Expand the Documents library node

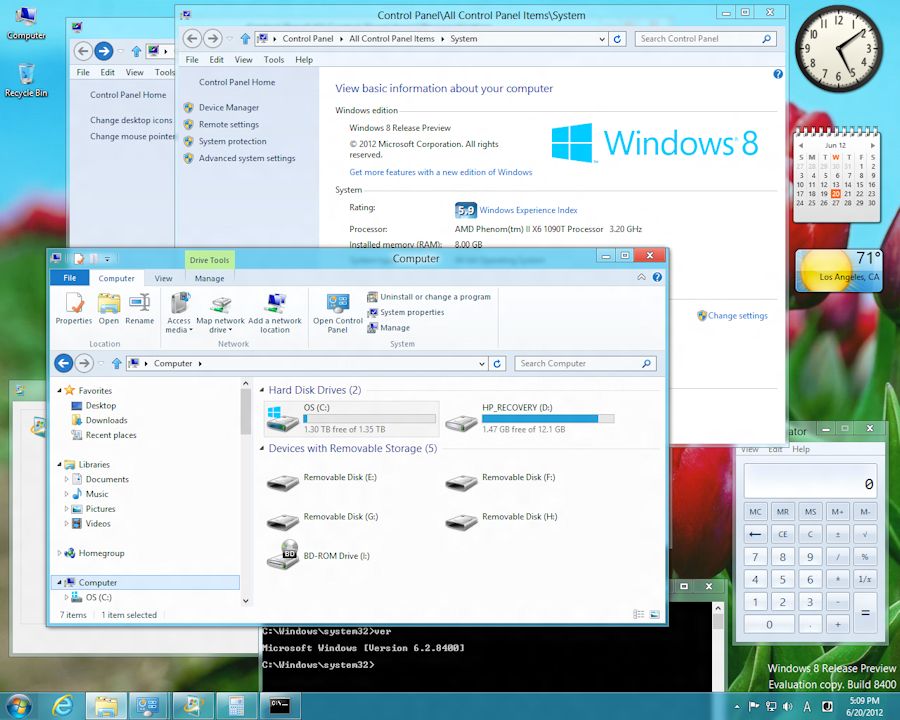click(67, 479)
